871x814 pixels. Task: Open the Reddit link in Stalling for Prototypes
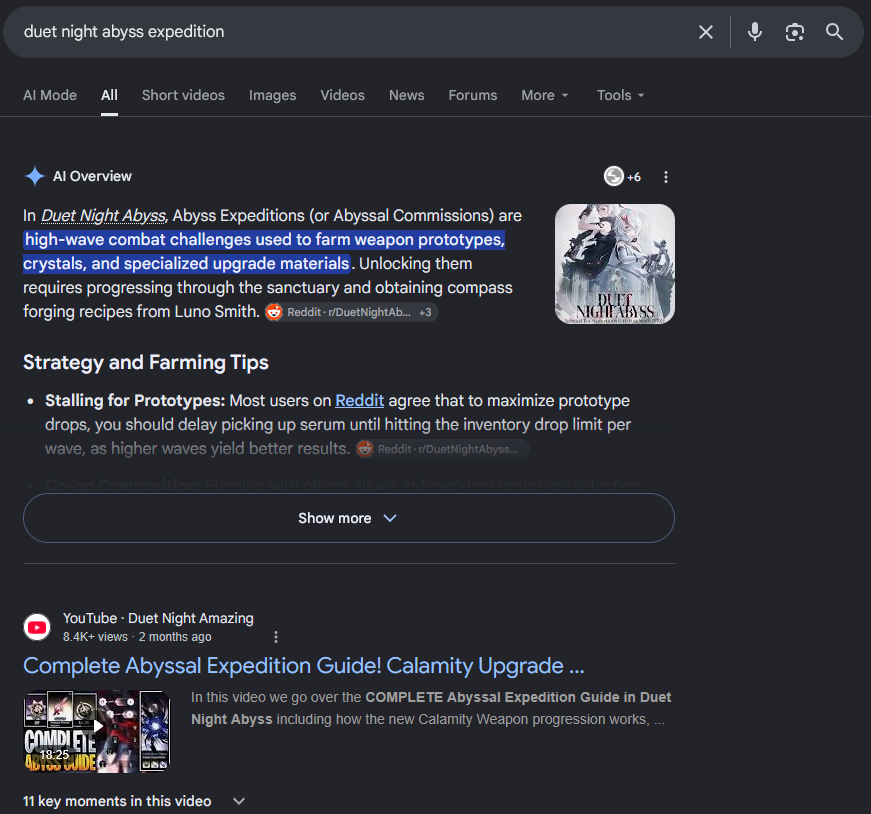click(359, 401)
